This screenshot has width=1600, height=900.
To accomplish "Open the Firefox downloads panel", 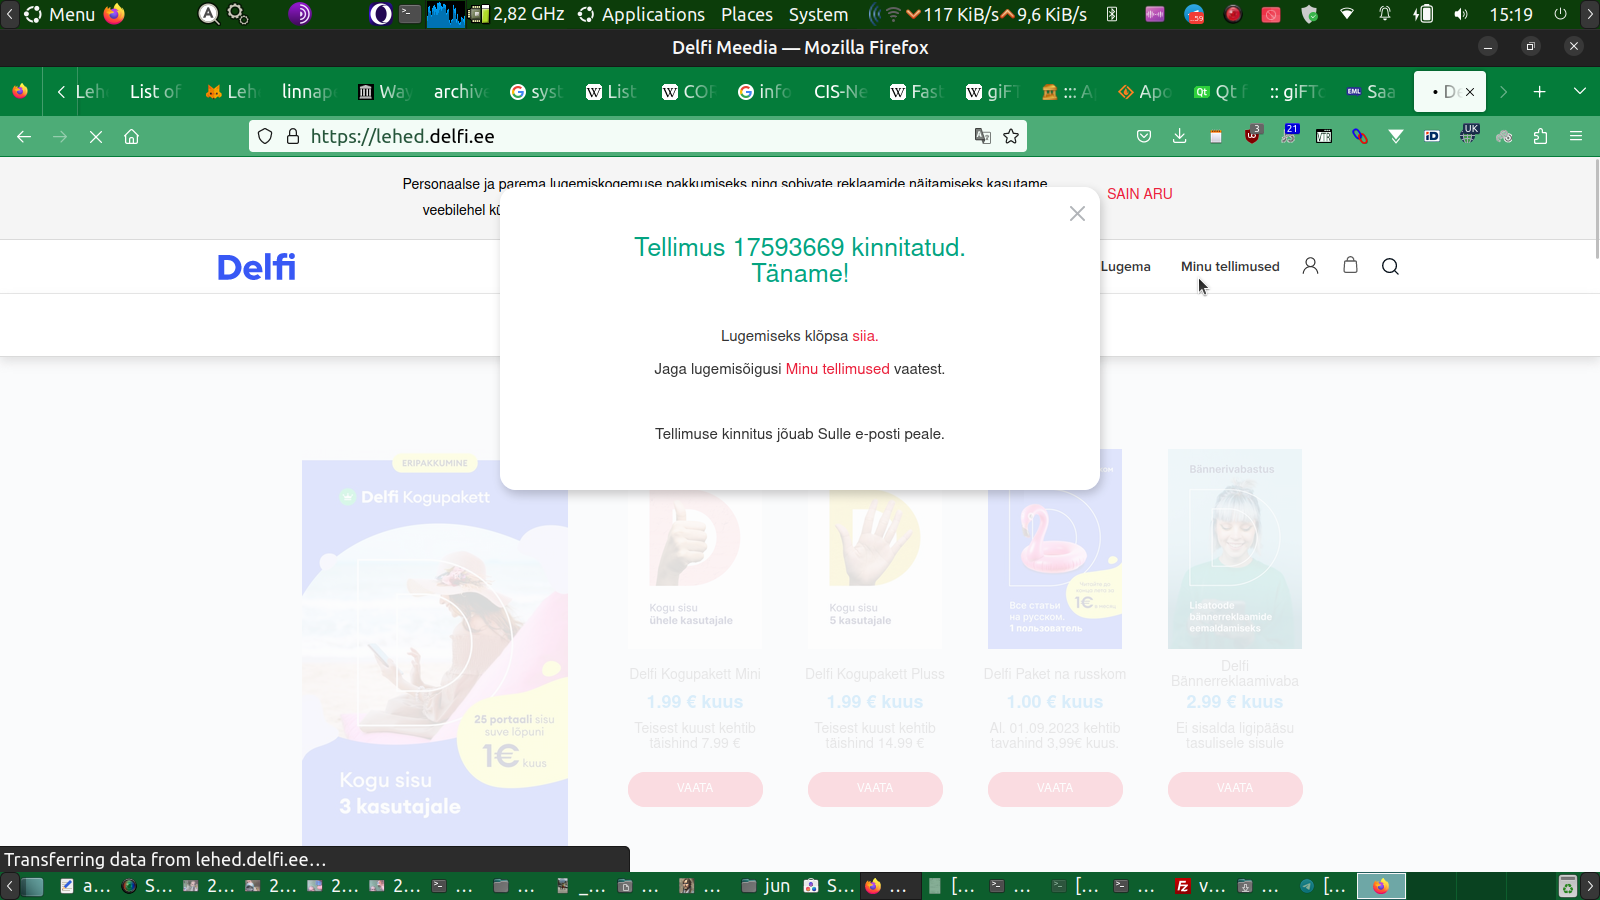I will coord(1180,136).
